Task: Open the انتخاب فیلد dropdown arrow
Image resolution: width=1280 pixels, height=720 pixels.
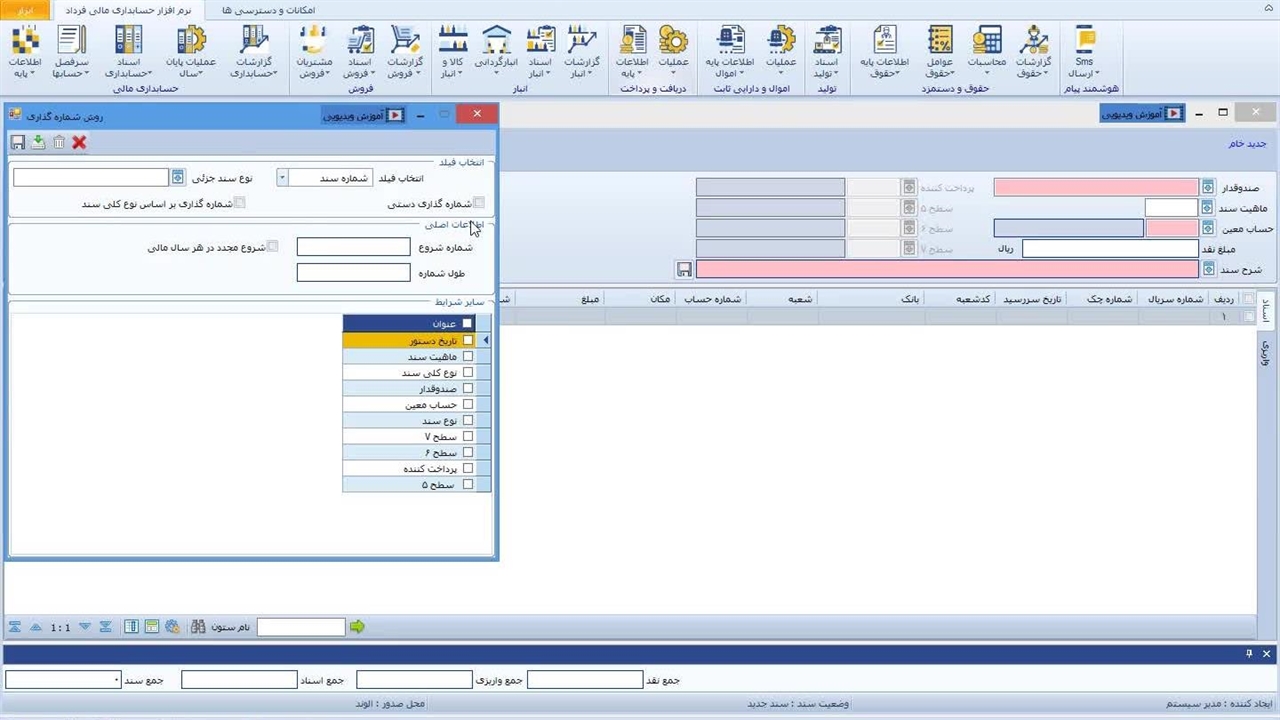Action: pos(282,177)
